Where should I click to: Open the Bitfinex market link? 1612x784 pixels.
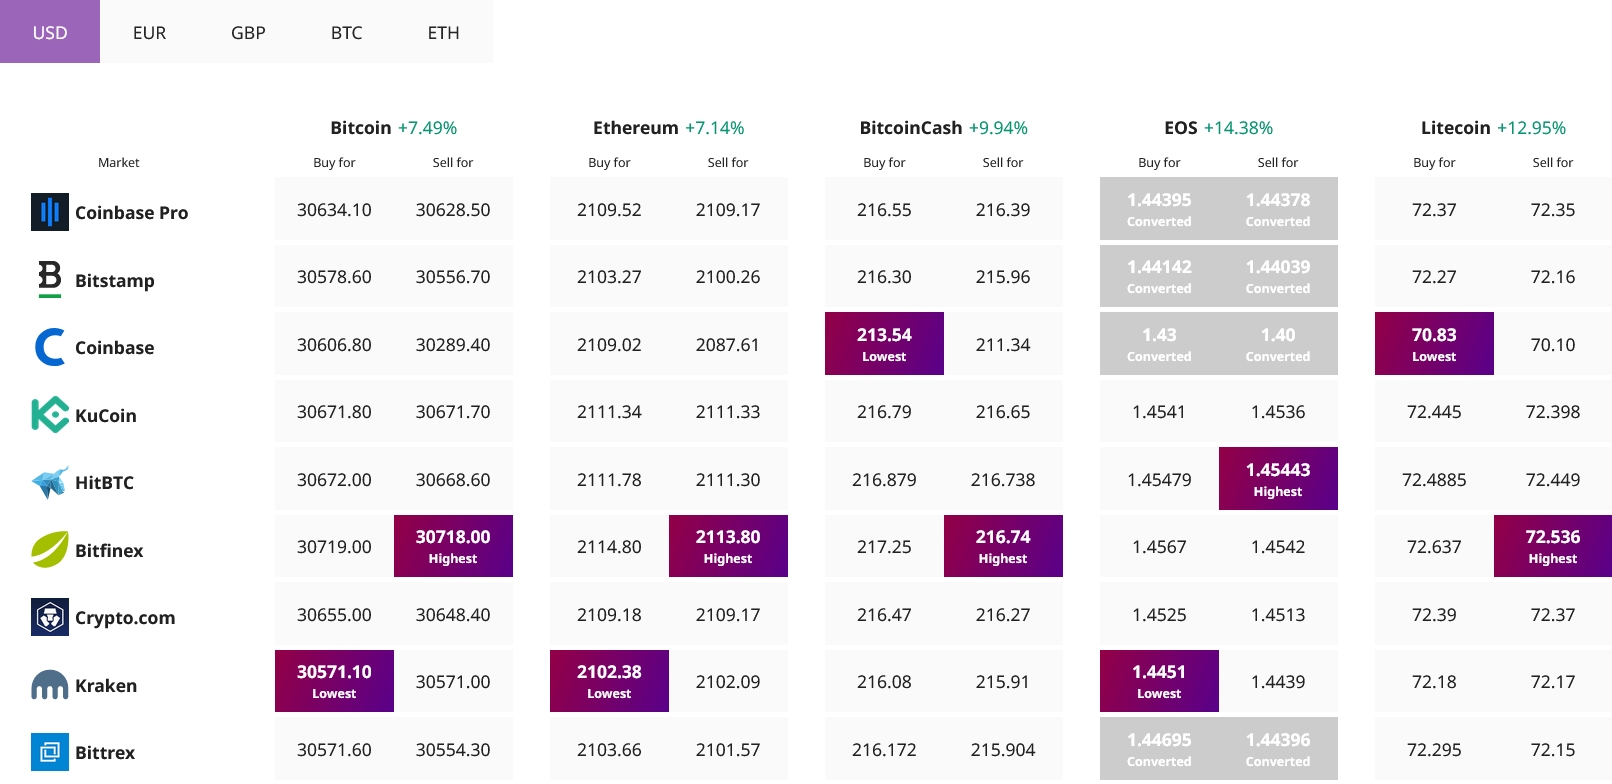pyautogui.click(x=109, y=551)
